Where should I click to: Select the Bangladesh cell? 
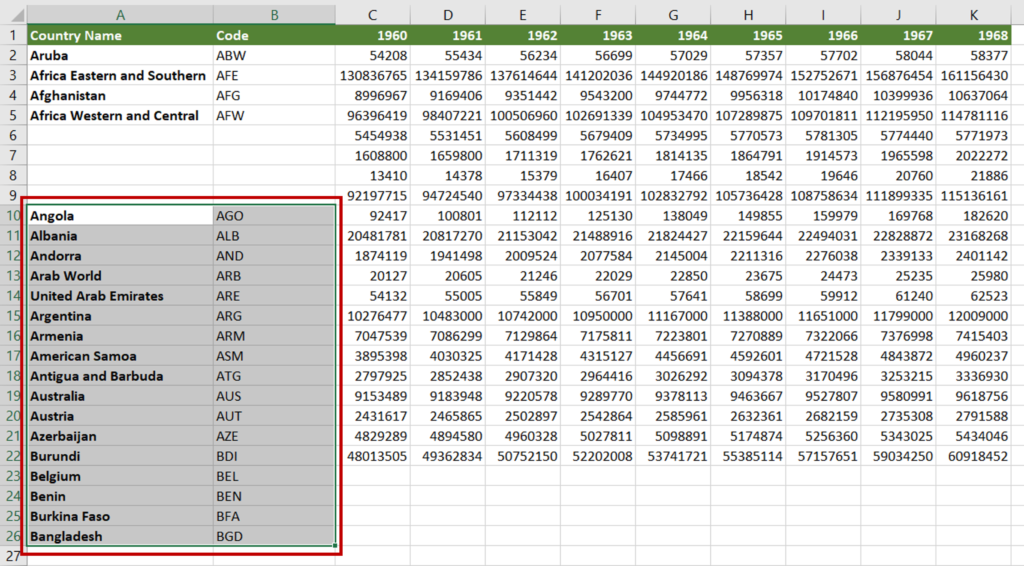(x=120, y=536)
